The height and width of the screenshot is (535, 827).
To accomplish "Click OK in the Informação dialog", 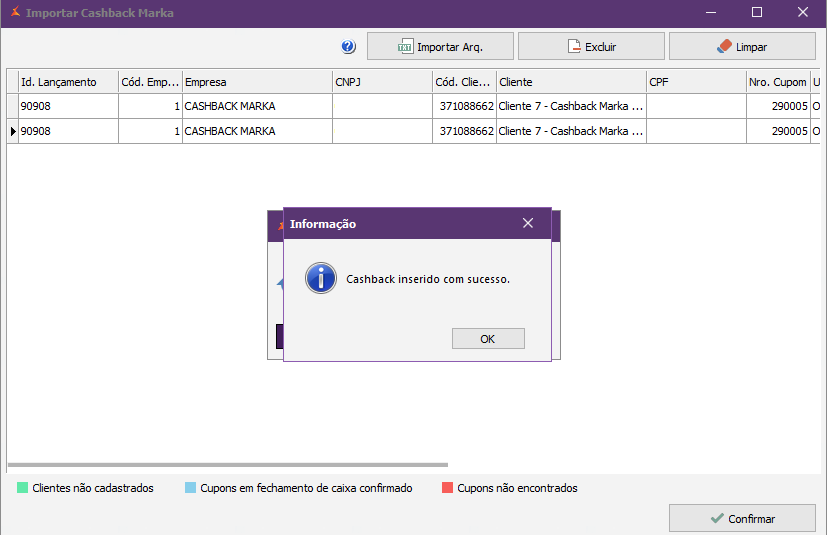I will 488,339.
